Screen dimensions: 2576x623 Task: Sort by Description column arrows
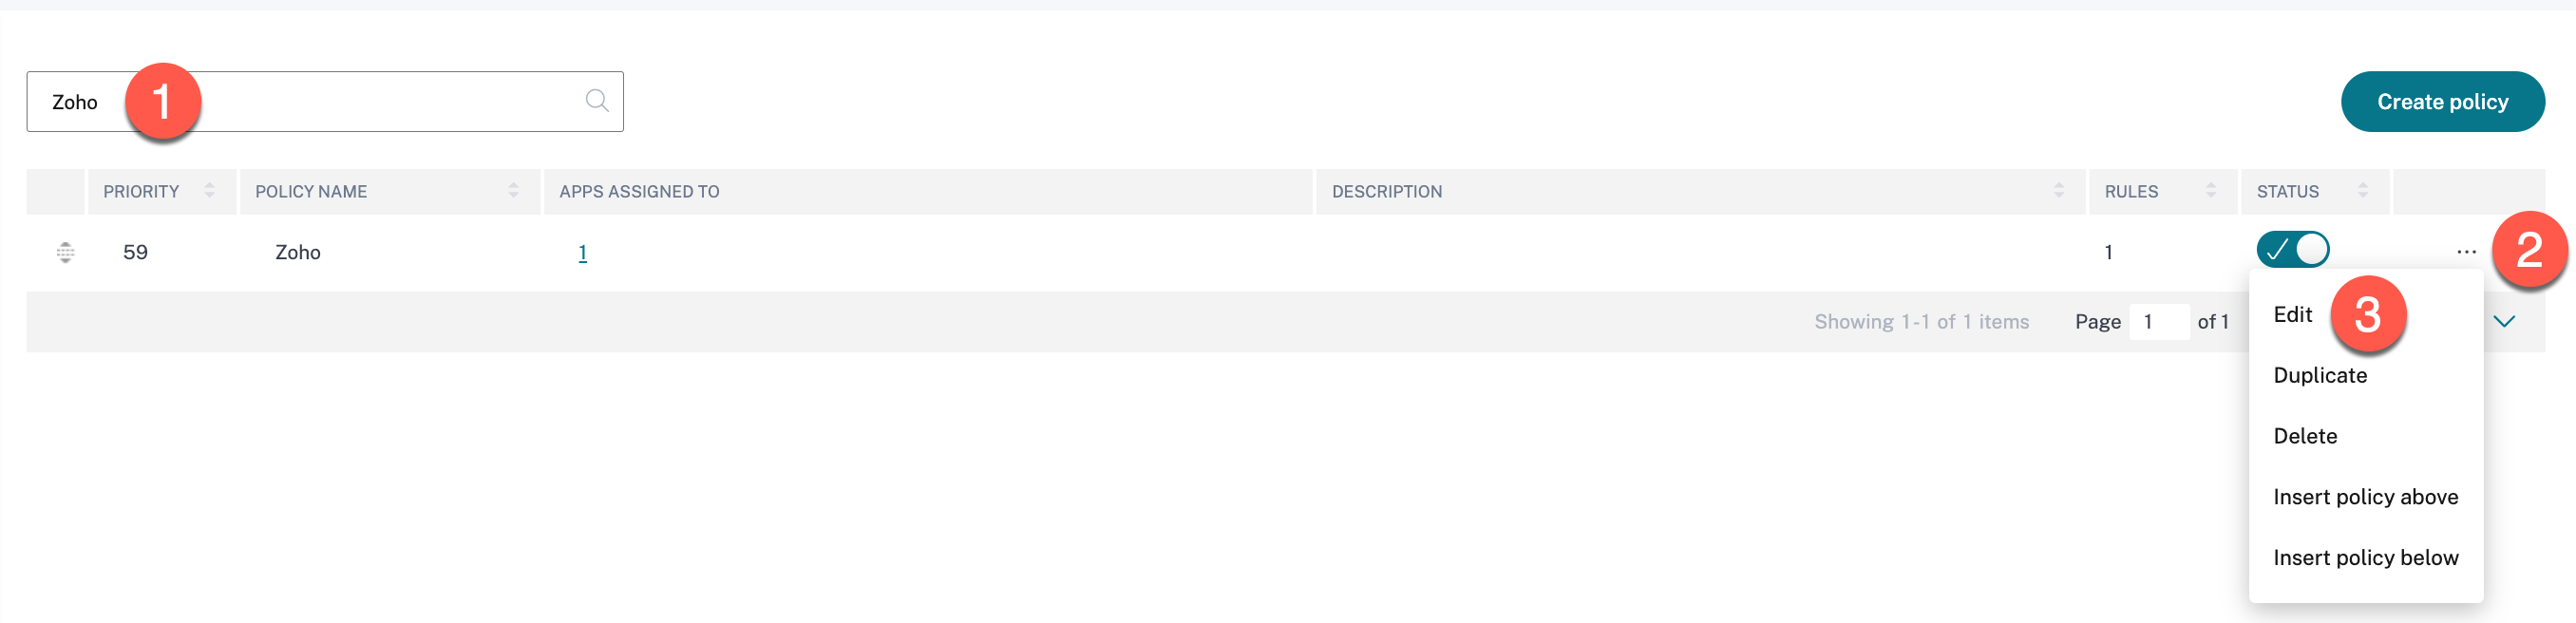[x=2058, y=190]
